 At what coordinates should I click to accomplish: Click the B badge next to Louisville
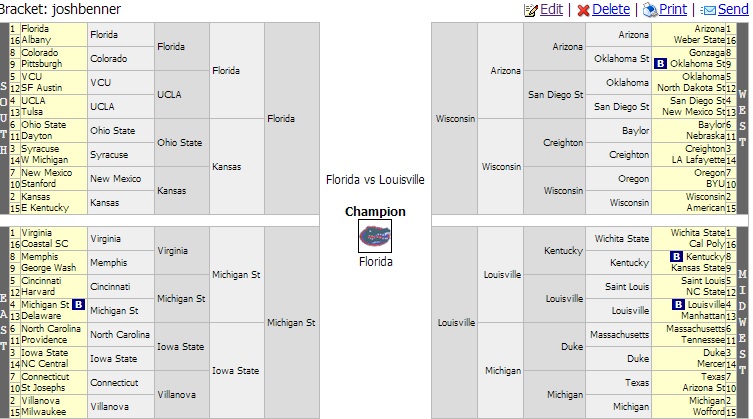[677, 304]
